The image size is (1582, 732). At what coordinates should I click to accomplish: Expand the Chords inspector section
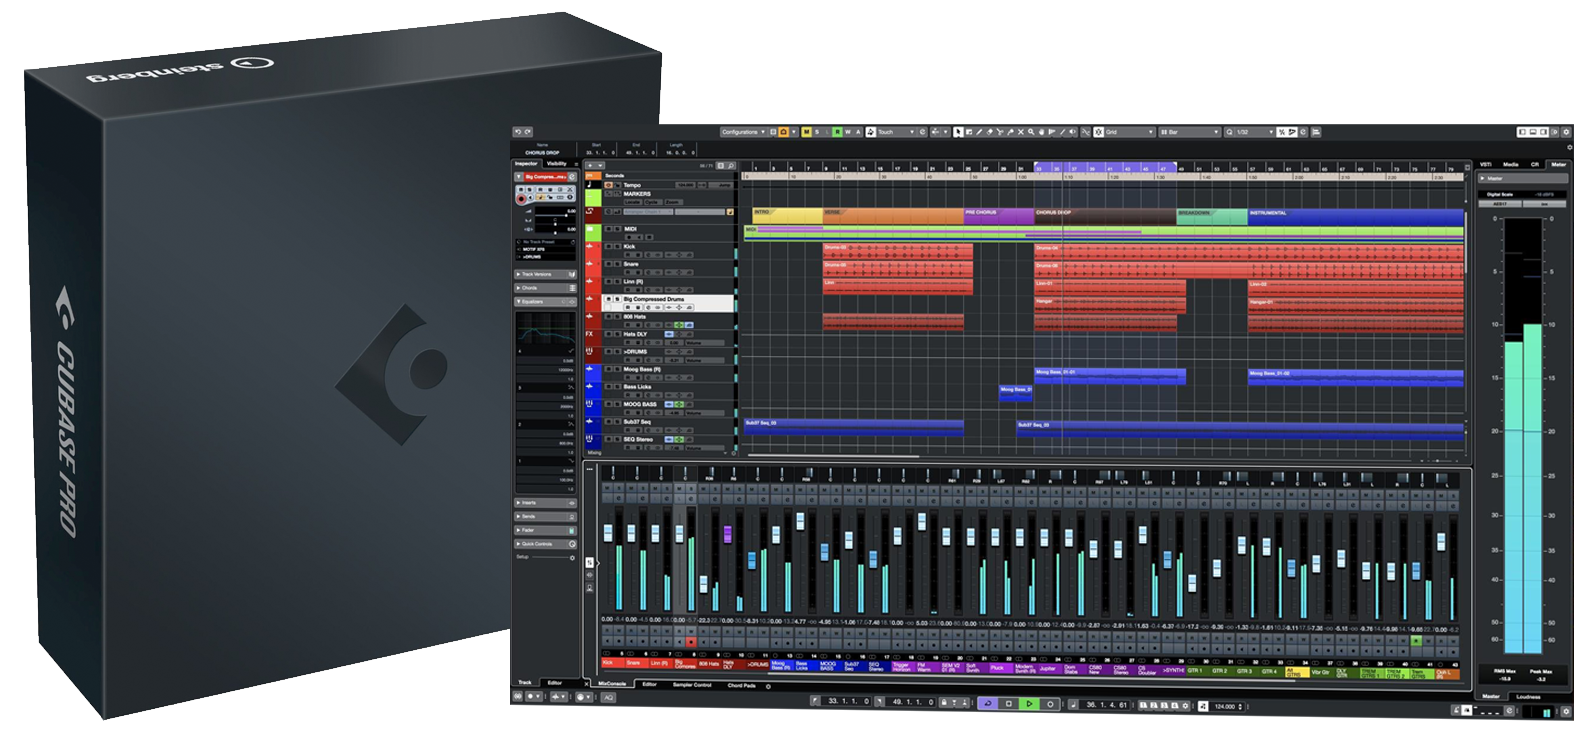pyautogui.click(x=545, y=288)
